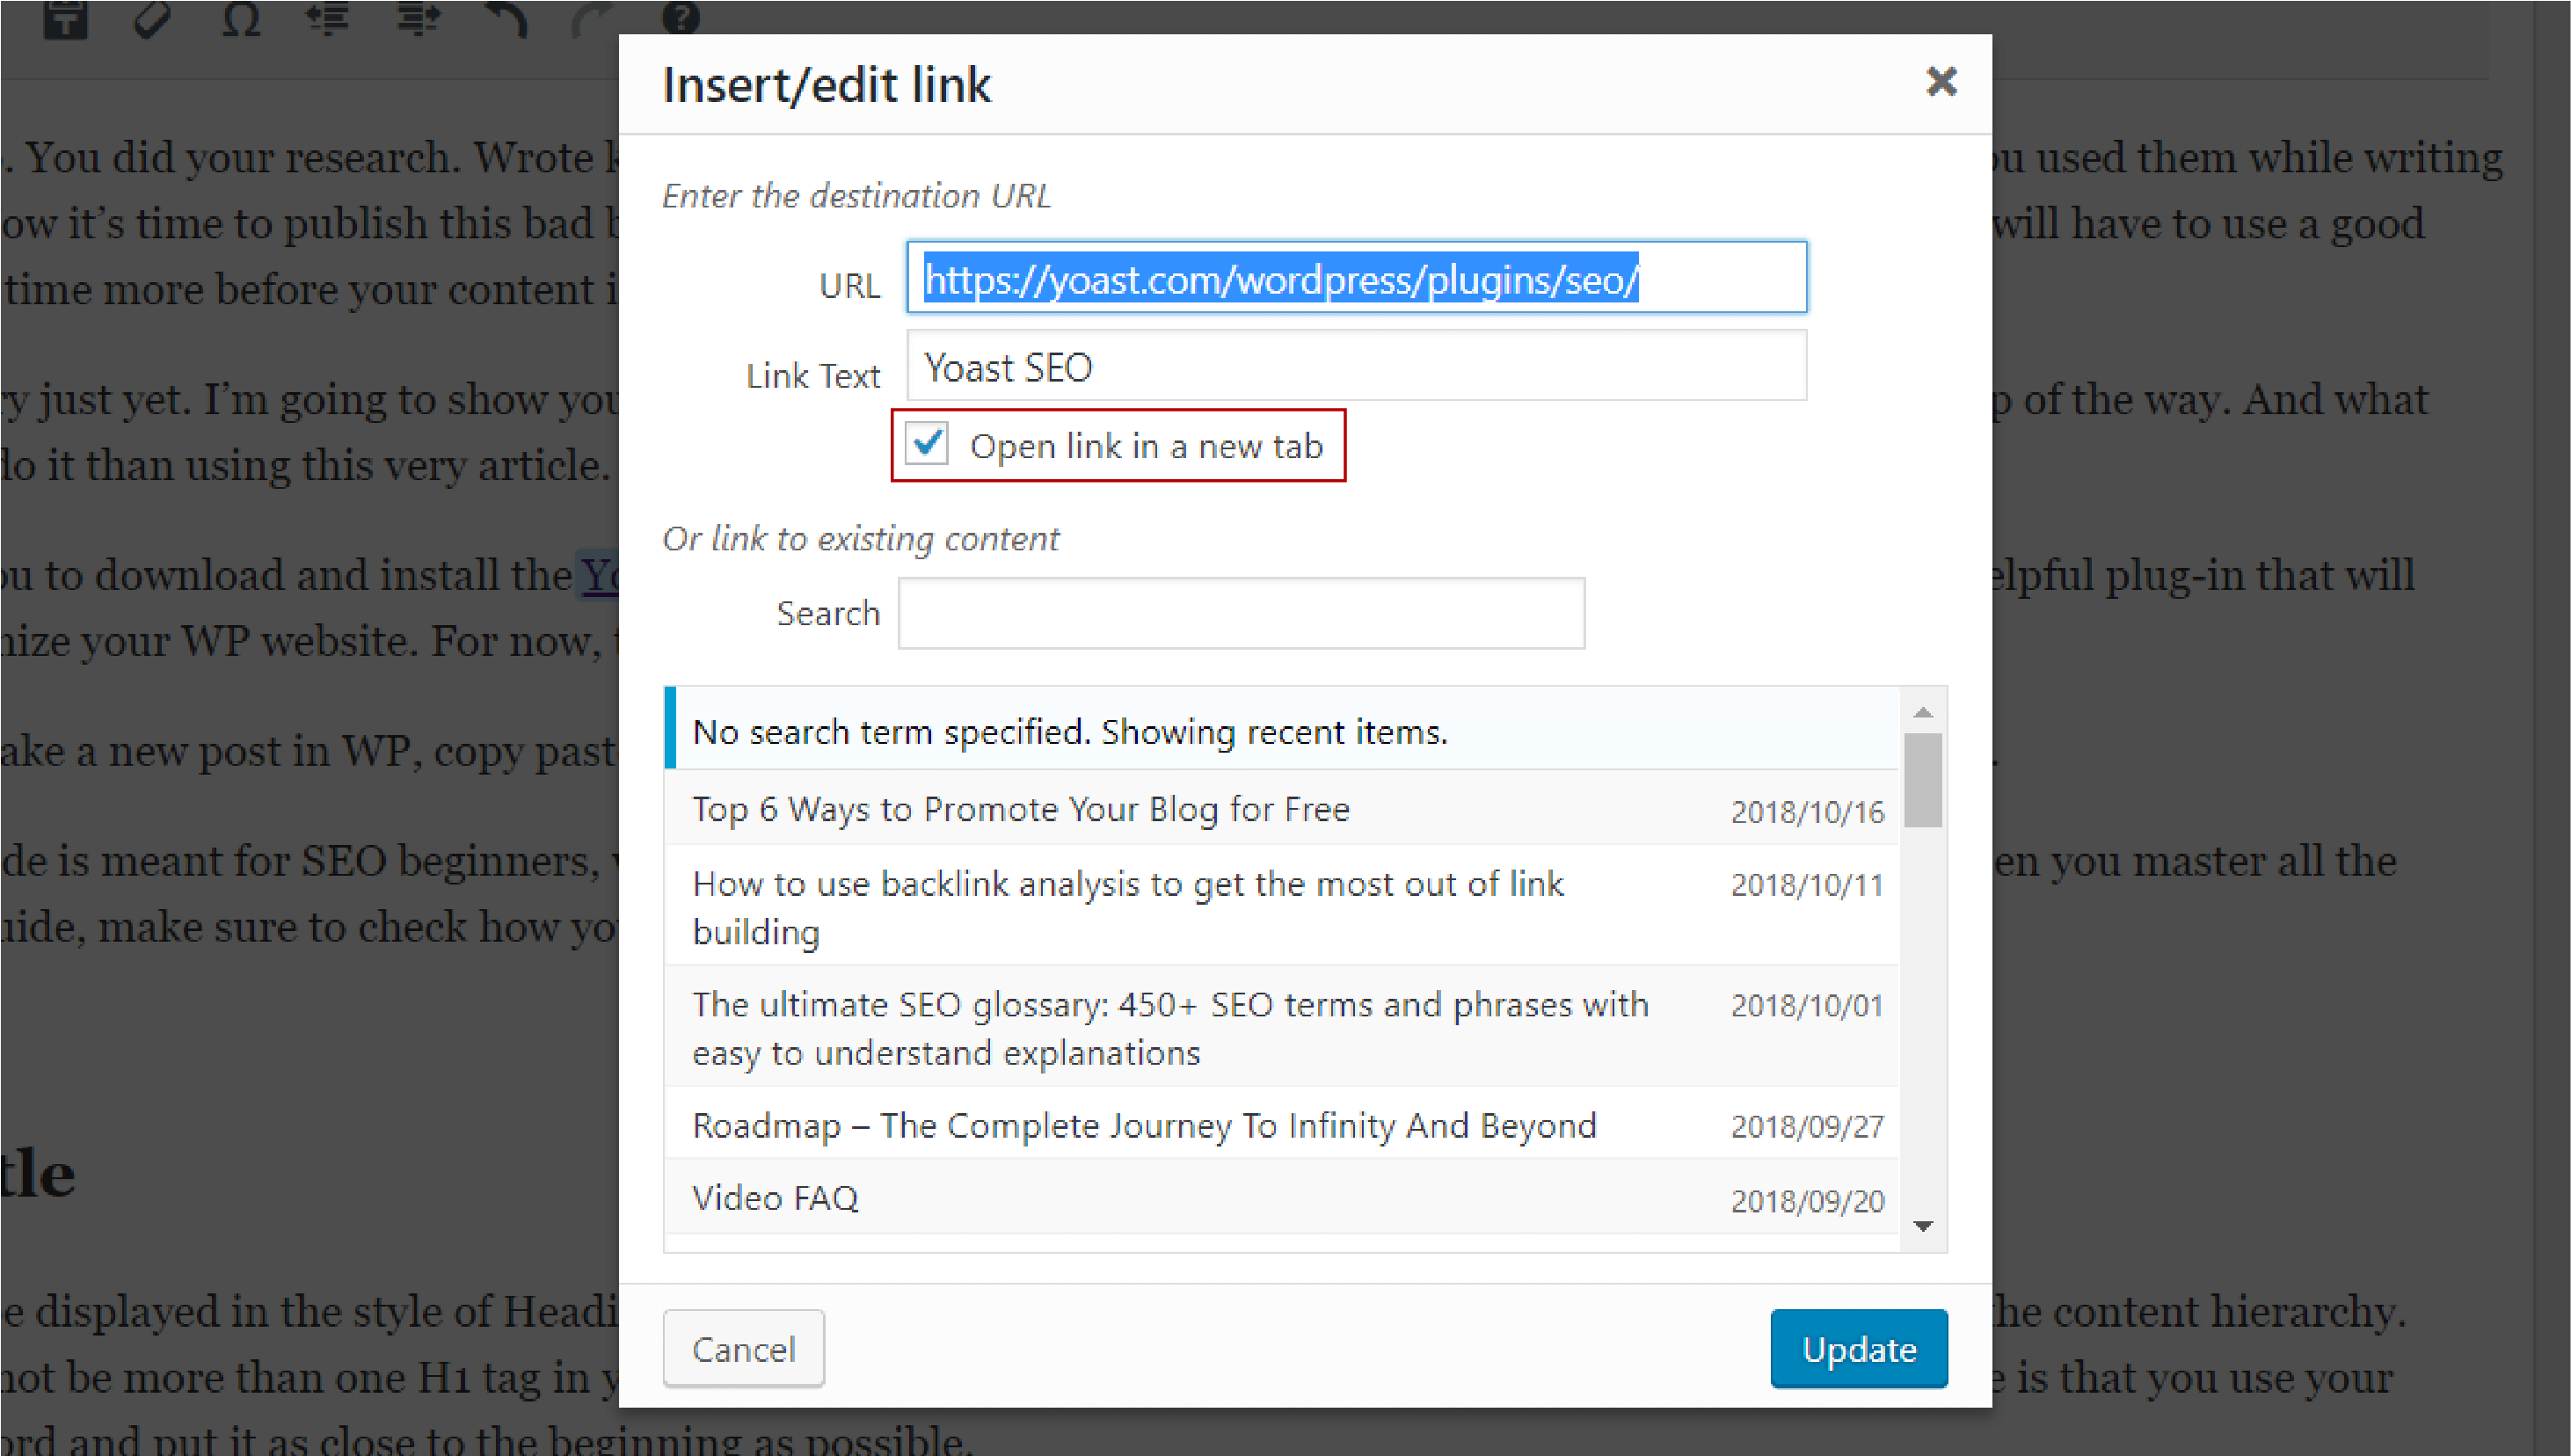This screenshot has height=1456, width=2571.
Task: Open the Special character picker
Action: coord(240,20)
